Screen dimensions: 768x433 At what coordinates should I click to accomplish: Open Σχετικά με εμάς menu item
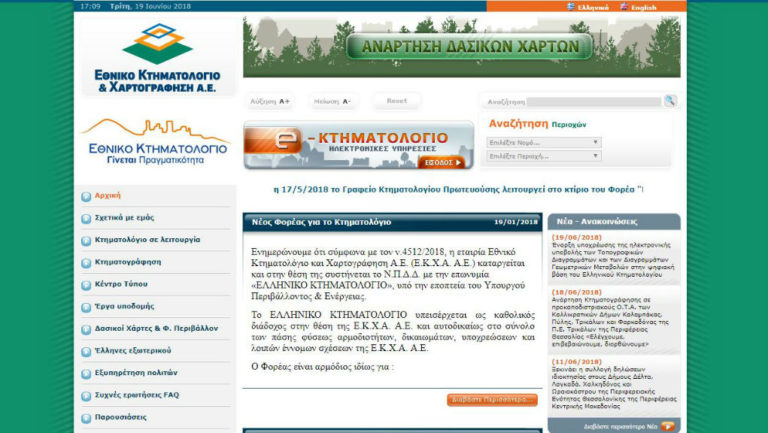[124, 217]
